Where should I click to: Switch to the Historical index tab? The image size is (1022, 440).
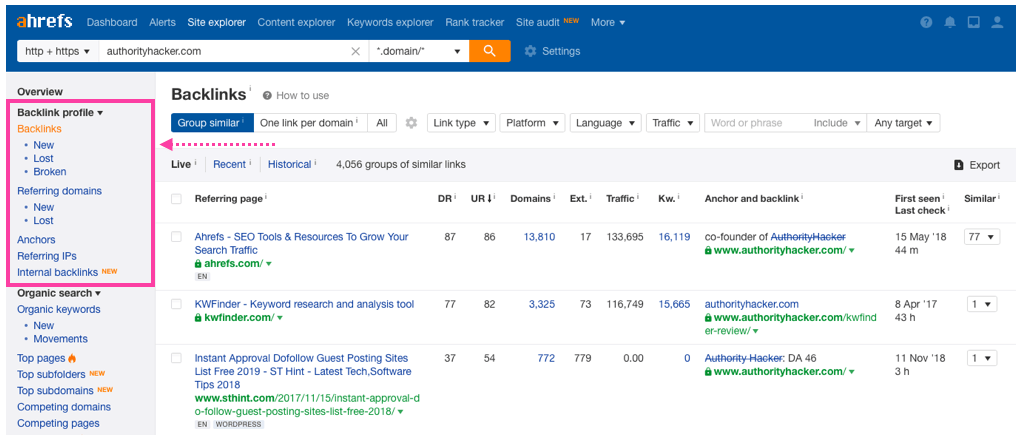(x=289, y=164)
